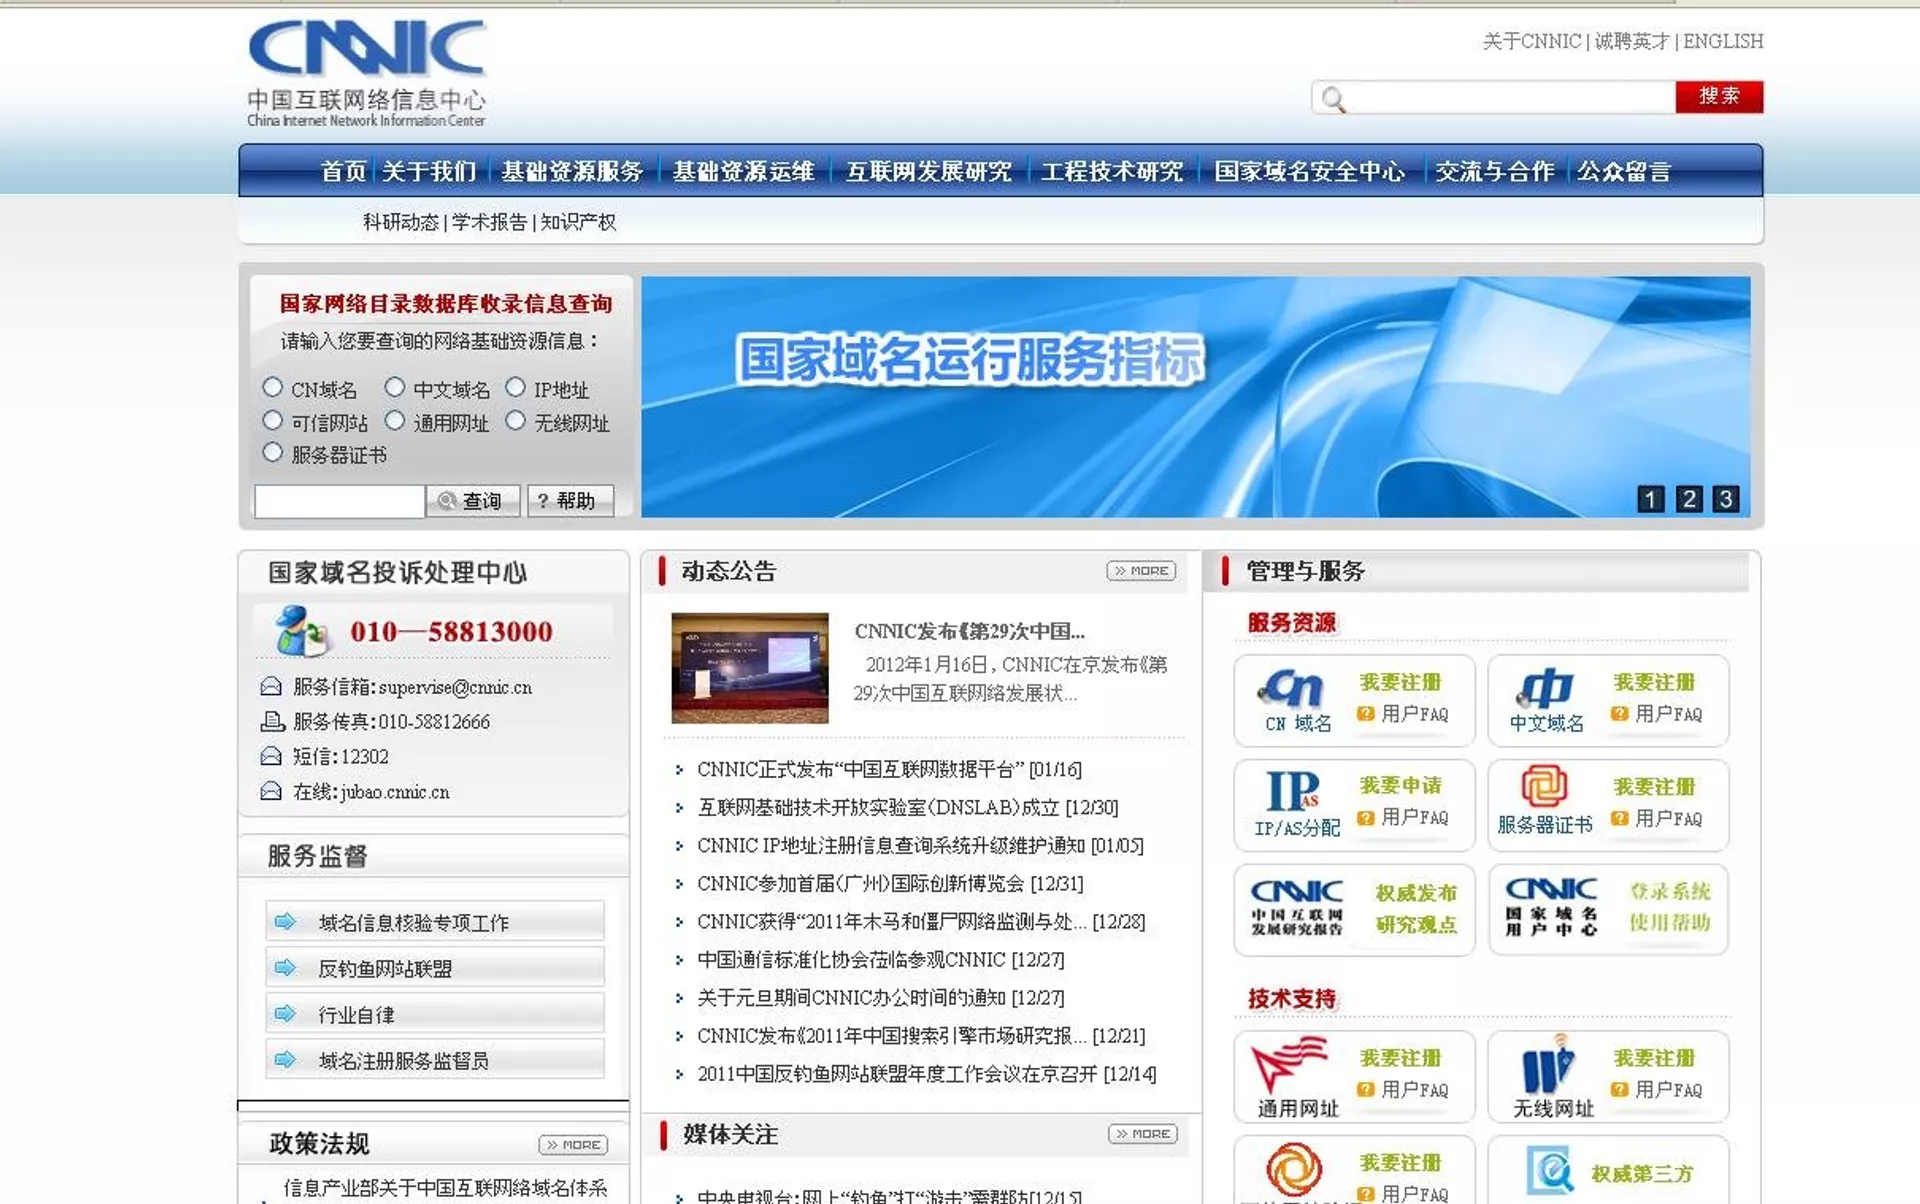Open the 学术报告 submenu link
The image size is (1920, 1204).
[489, 222]
